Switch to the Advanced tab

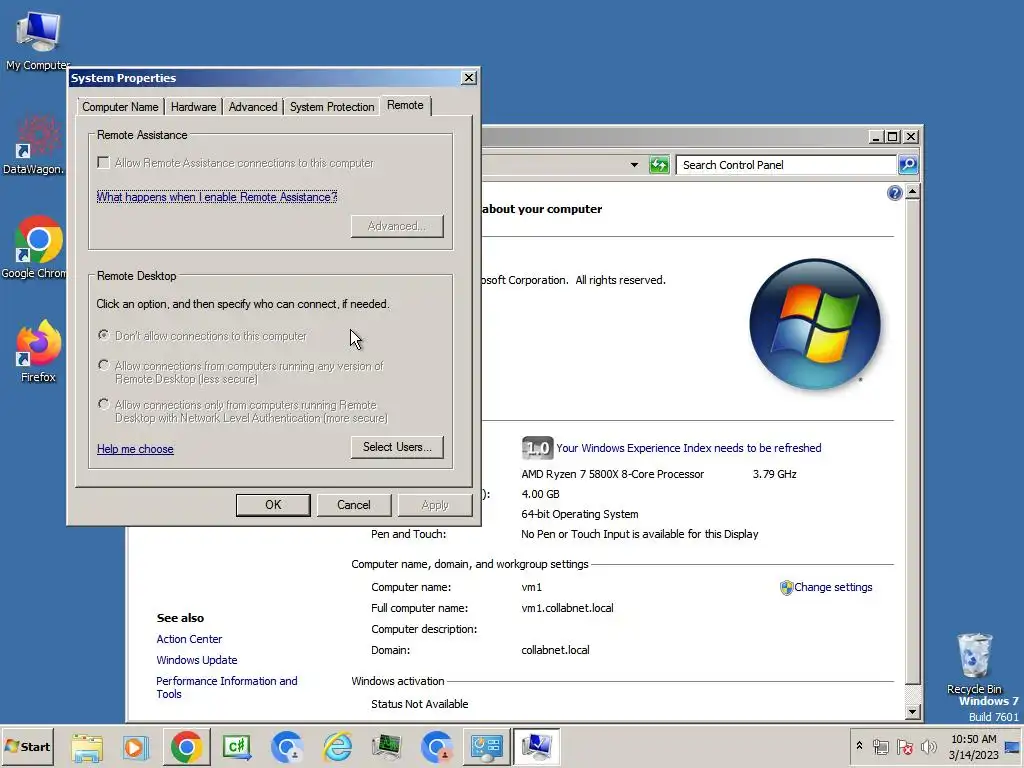253,106
